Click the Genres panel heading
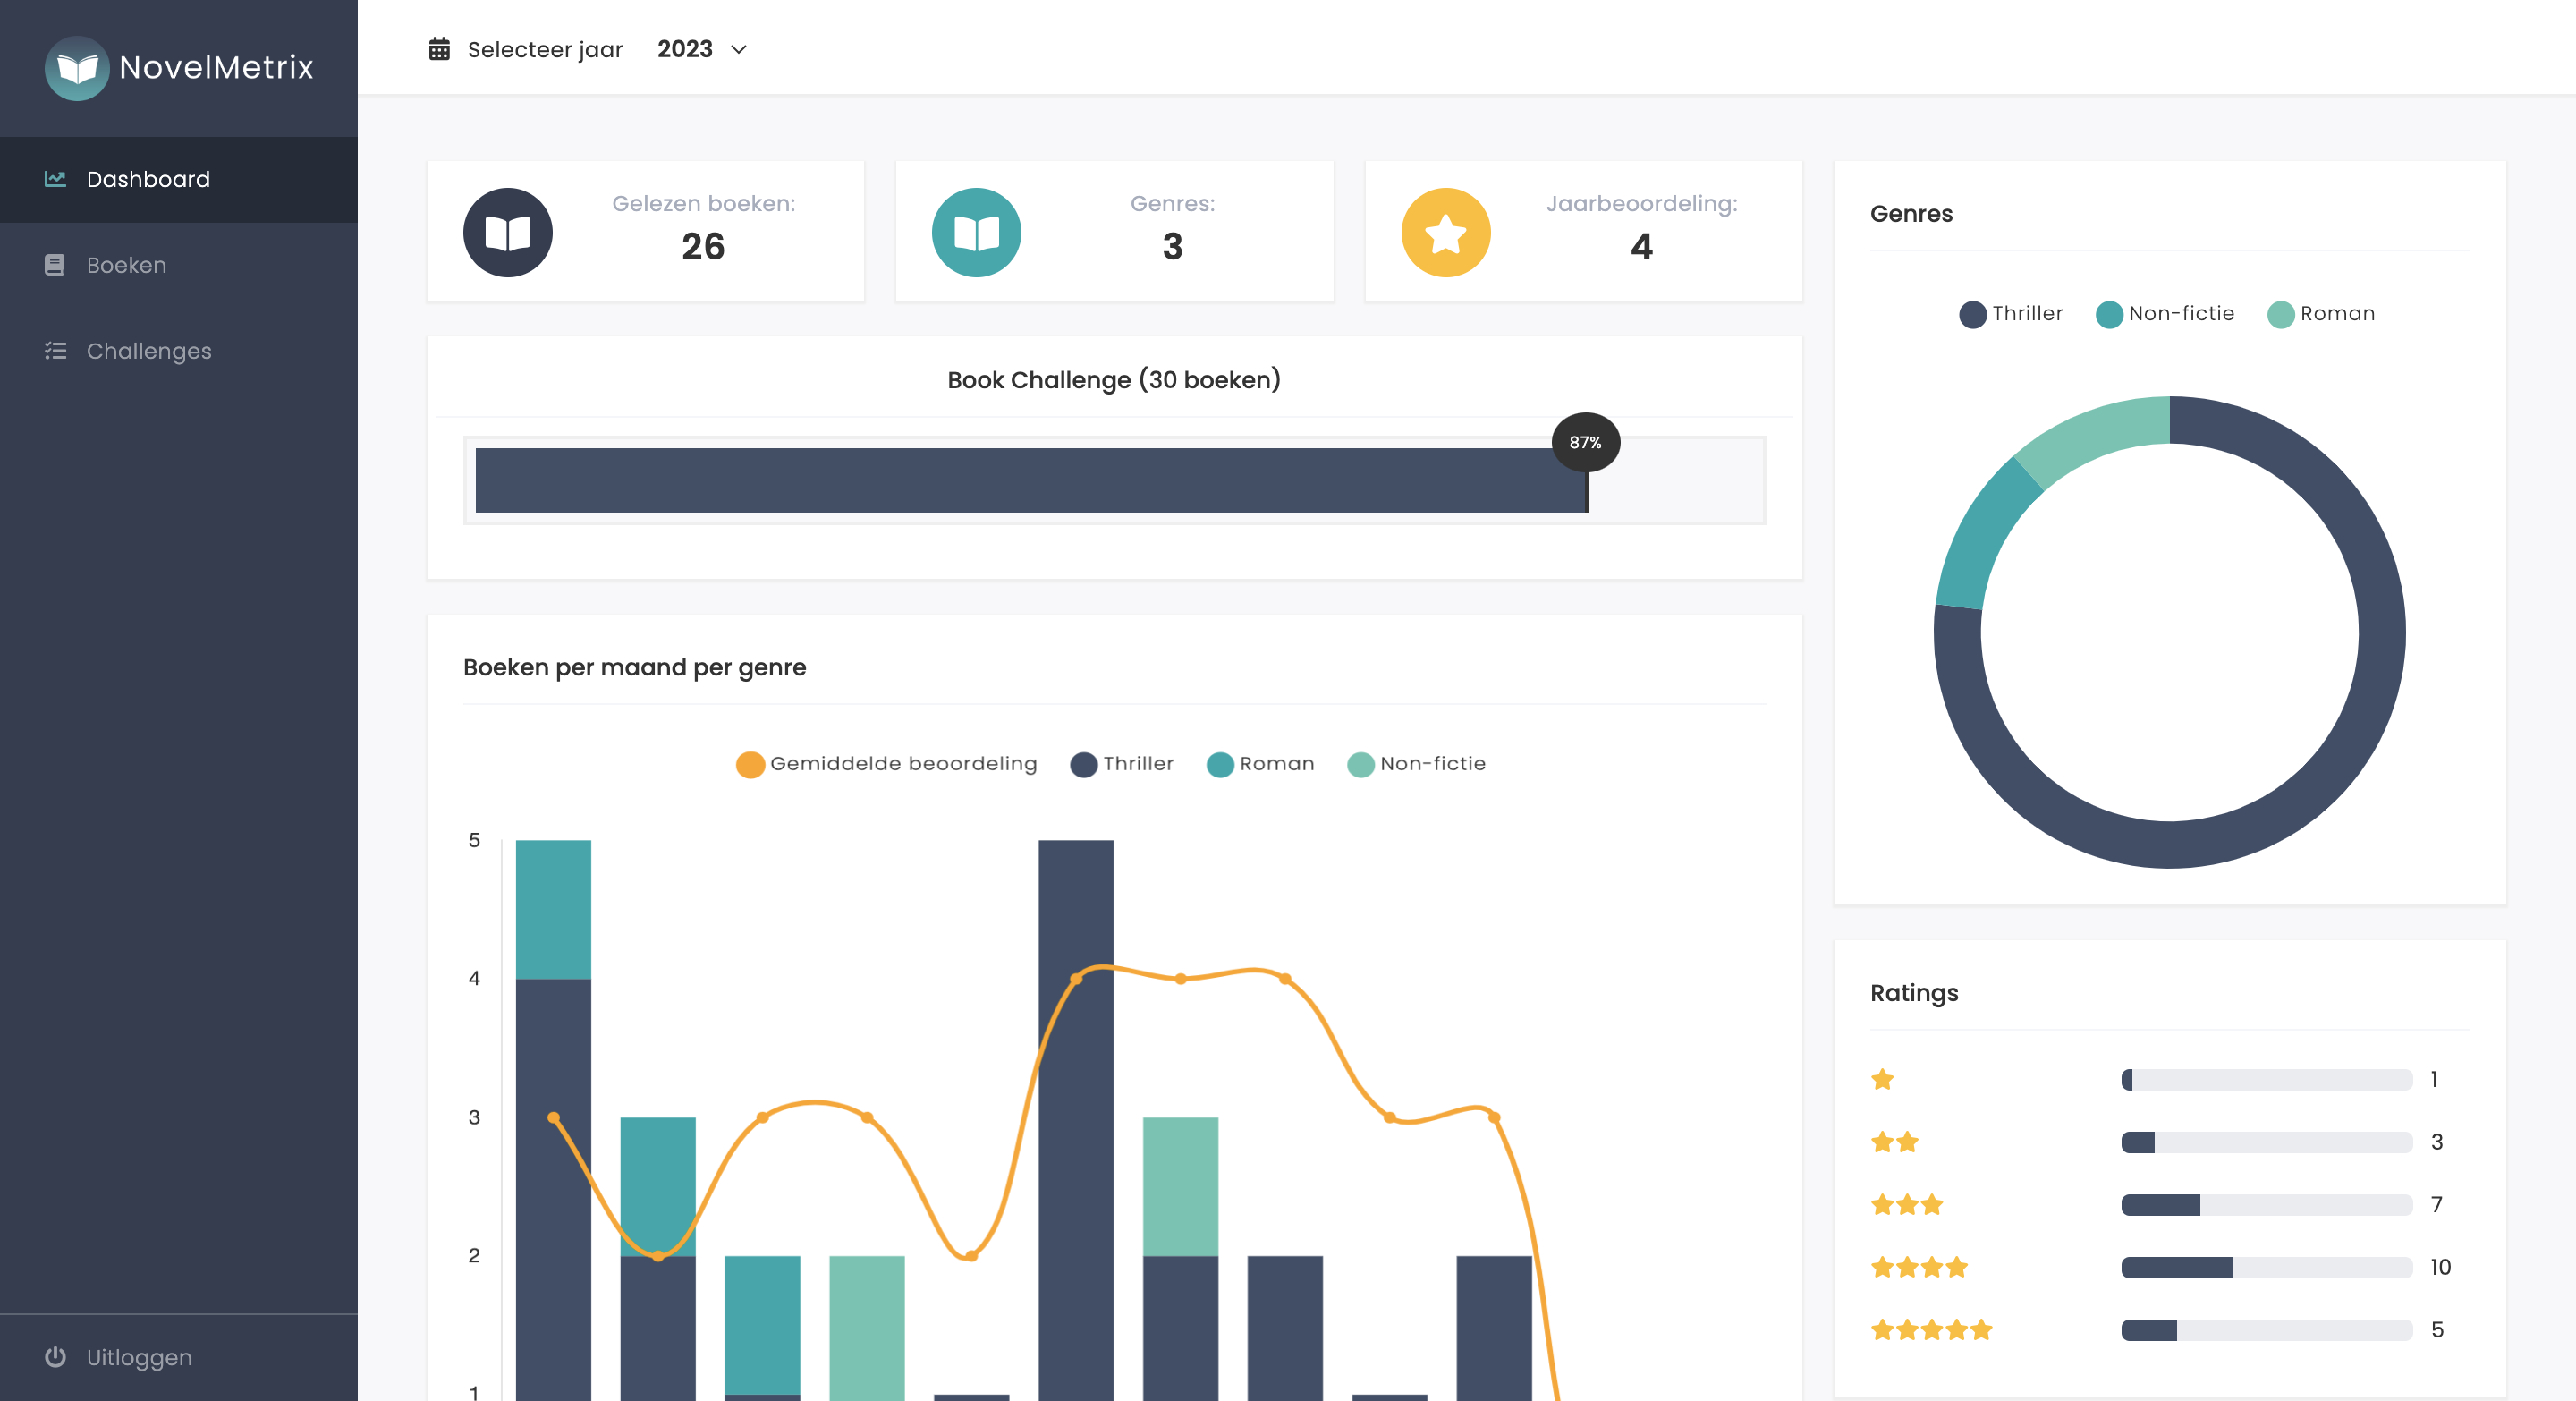The width and height of the screenshot is (2576, 1401). tap(1911, 214)
